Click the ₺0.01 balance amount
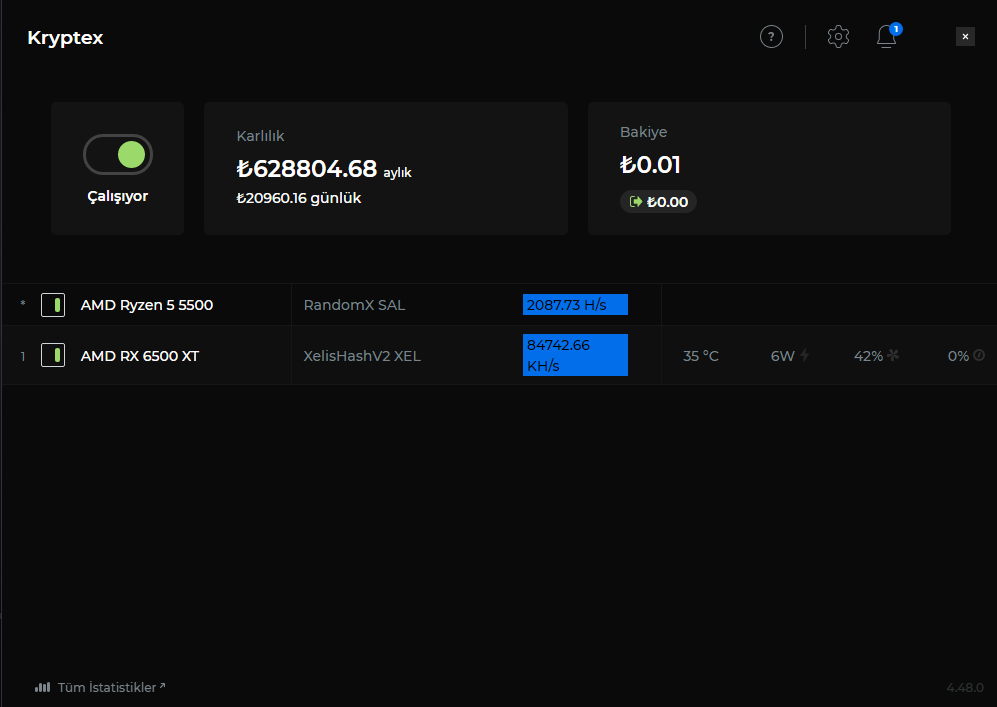 650,165
